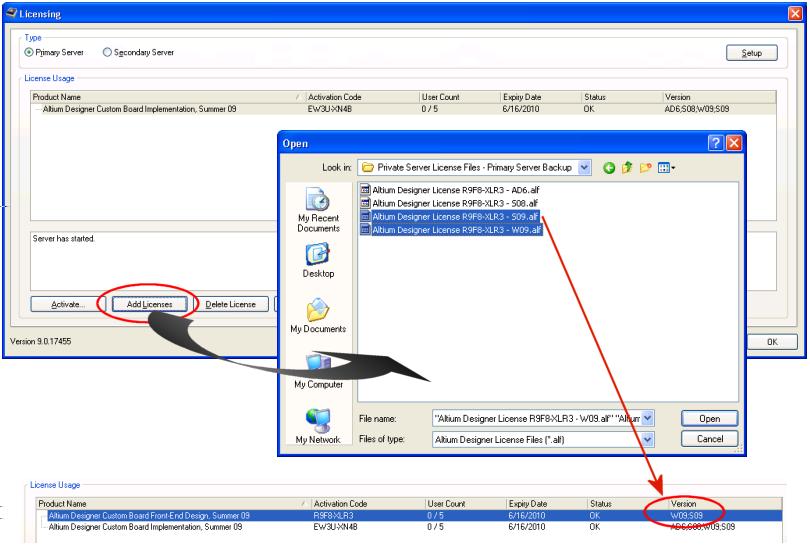The height and width of the screenshot is (549, 810).
Task: Select the Custom Board Implementation row in top list
Action: click(x=403, y=109)
